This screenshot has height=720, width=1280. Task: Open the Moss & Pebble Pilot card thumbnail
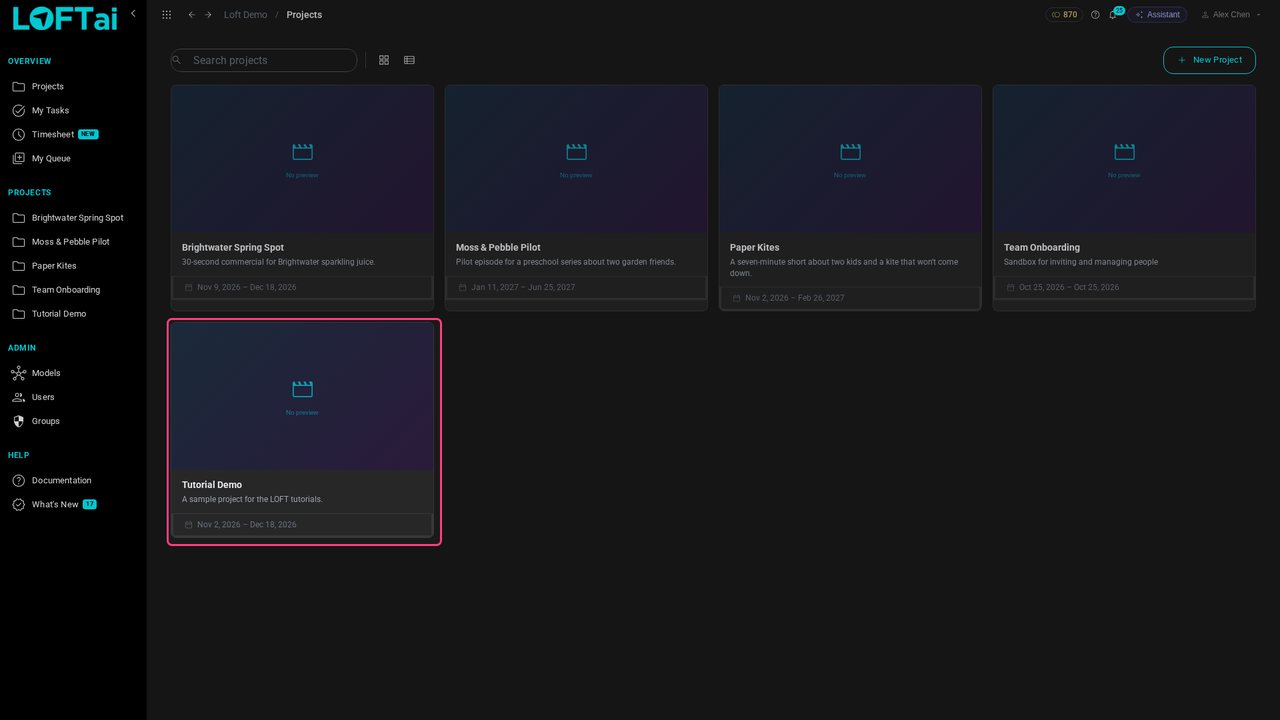(576, 159)
